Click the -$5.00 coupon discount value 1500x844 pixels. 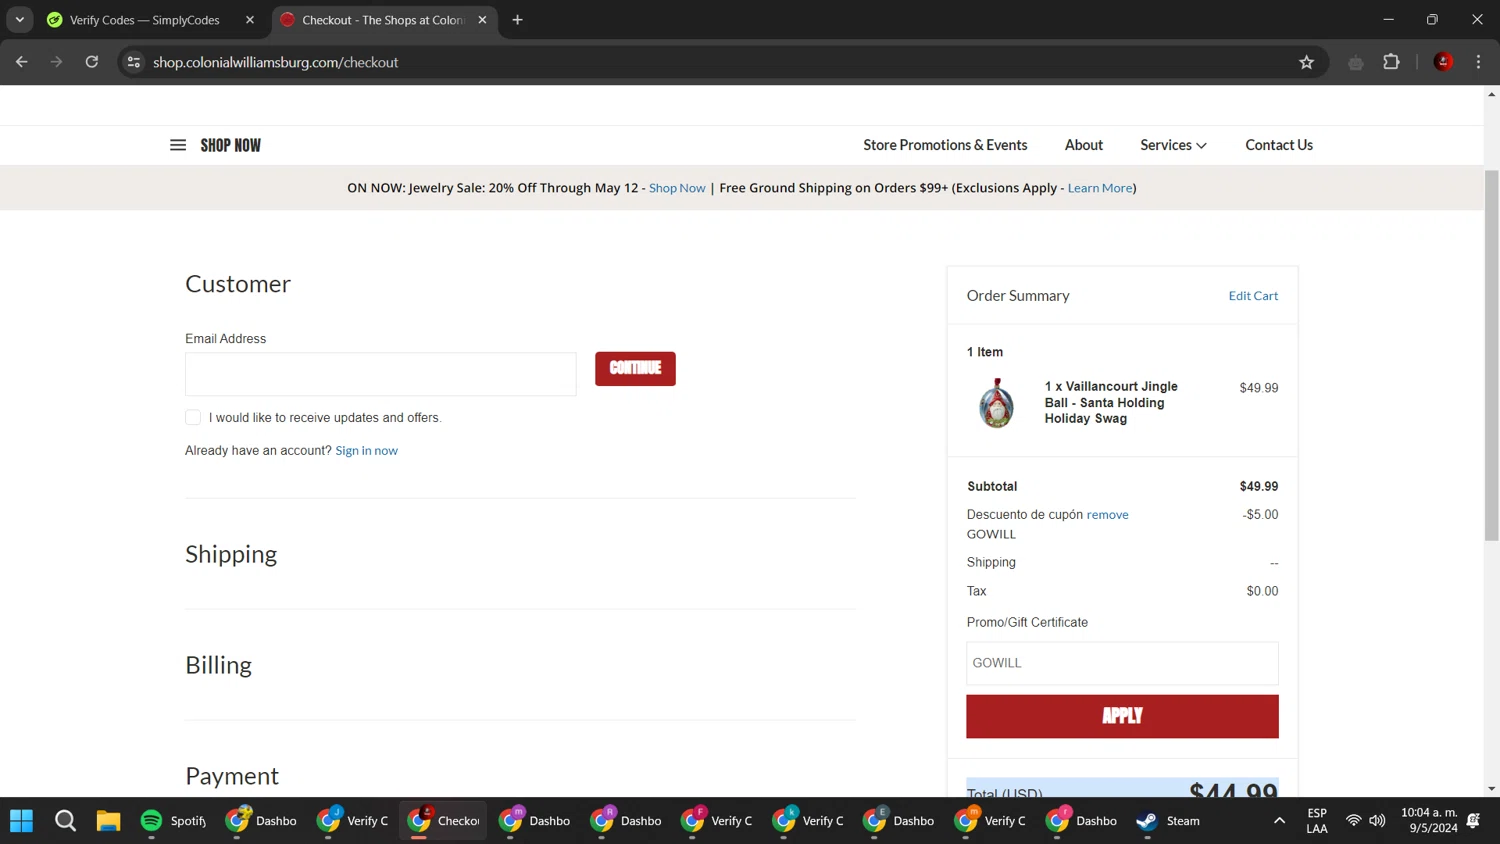tap(1260, 515)
